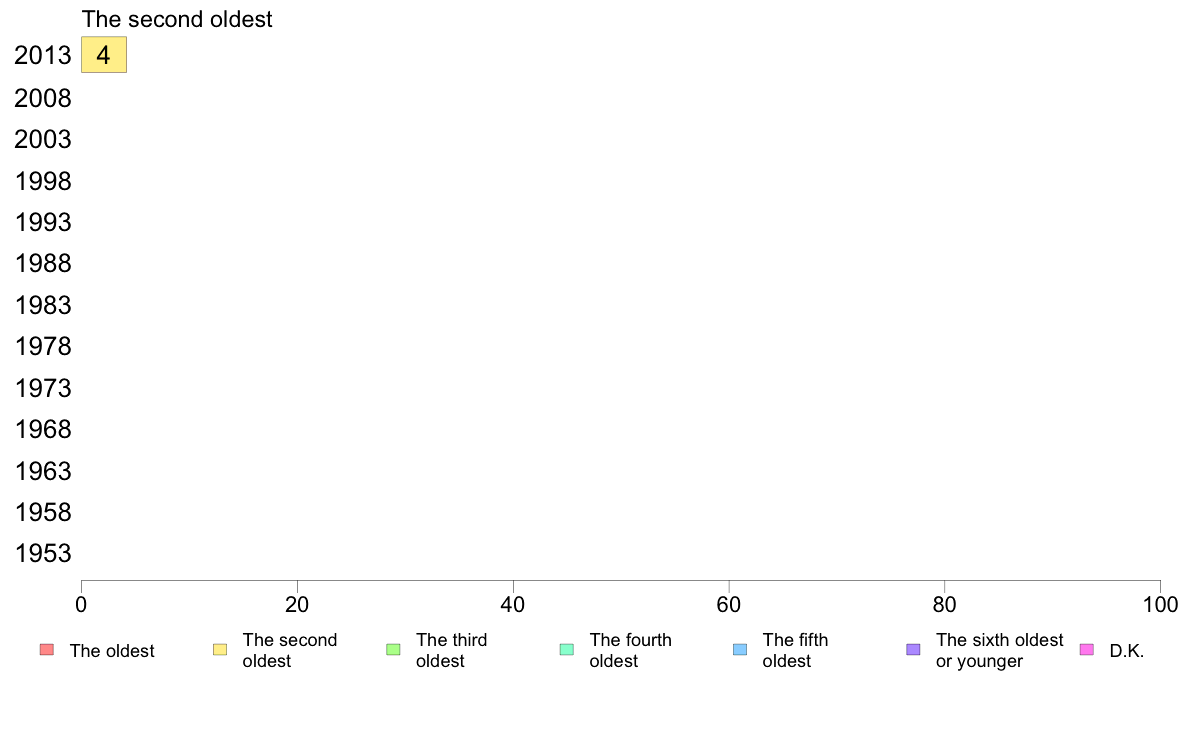1188x736 pixels.
Task: Click 'The second oldest' chart heading
Action: coord(177,19)
